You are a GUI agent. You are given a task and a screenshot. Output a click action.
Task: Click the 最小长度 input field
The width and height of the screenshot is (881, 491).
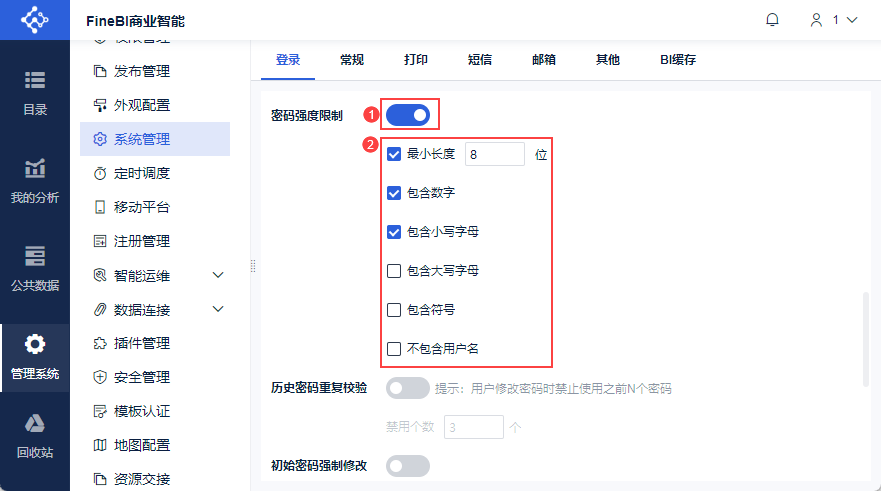[495, 154]
